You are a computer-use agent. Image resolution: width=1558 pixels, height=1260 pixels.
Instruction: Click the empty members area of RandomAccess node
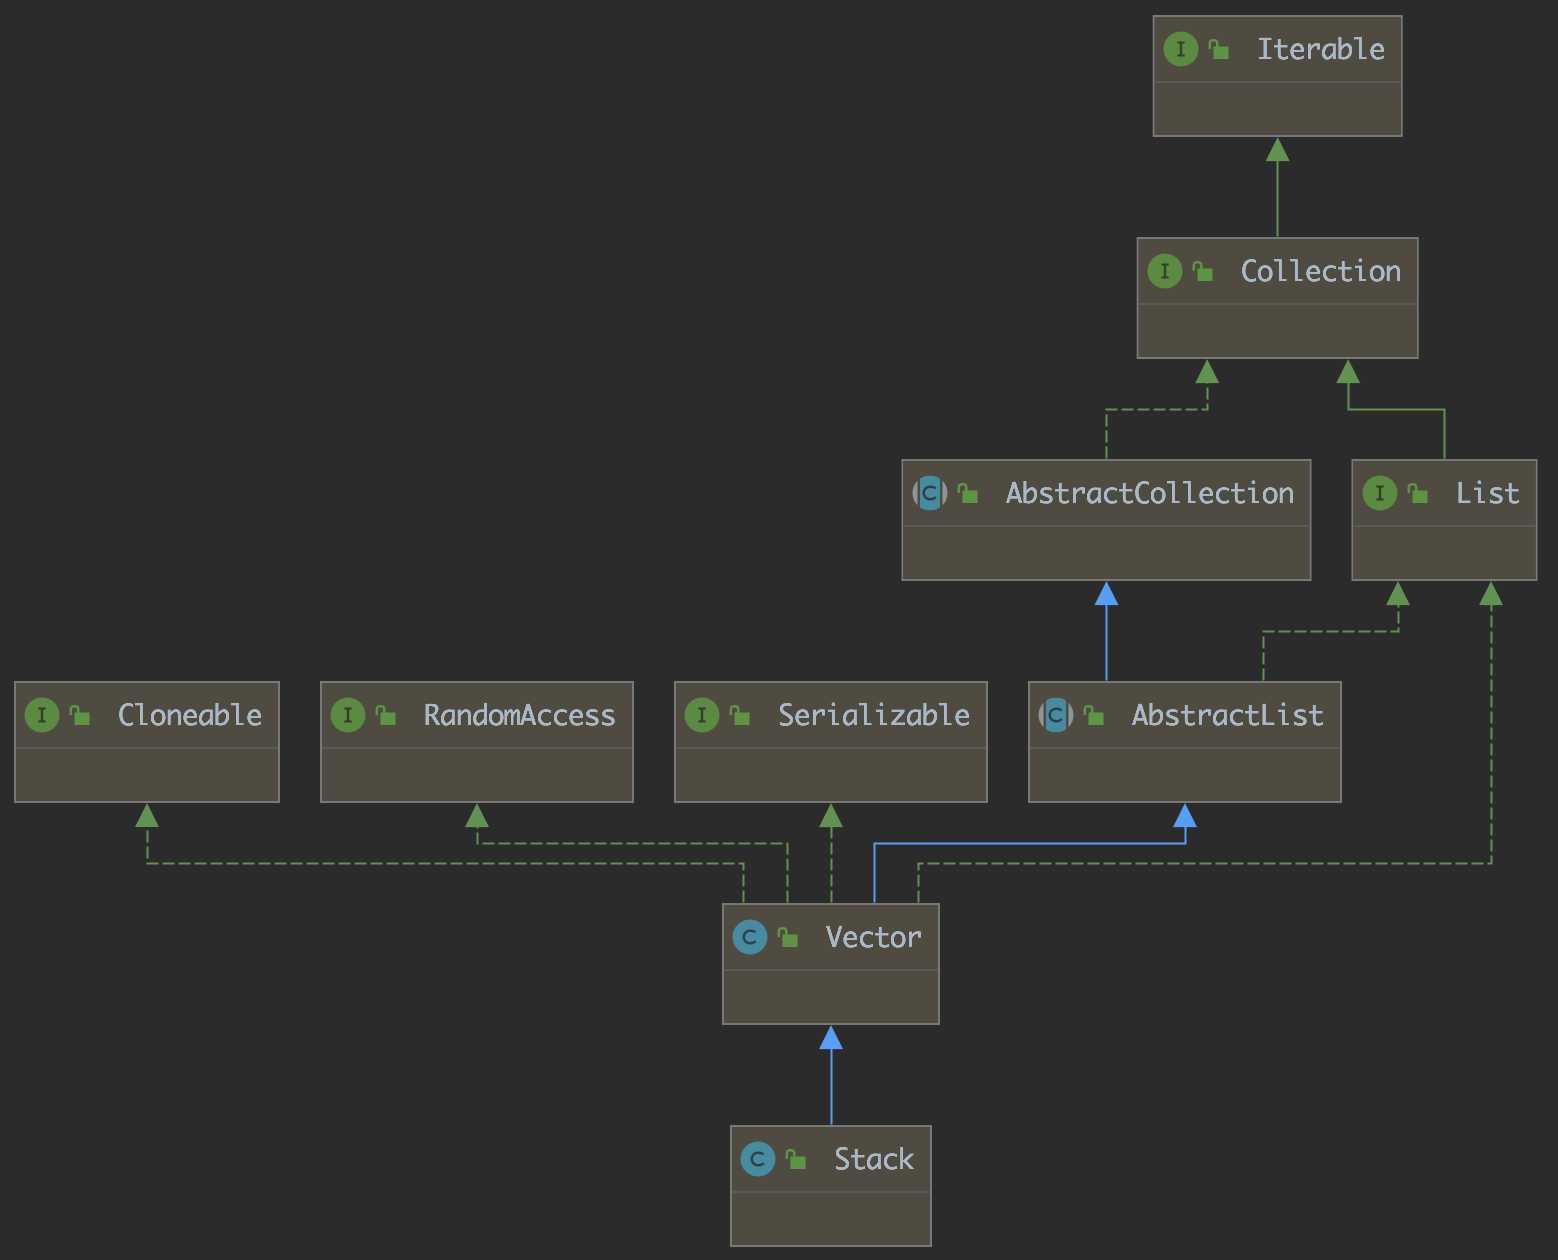click(x=477, y=775)
